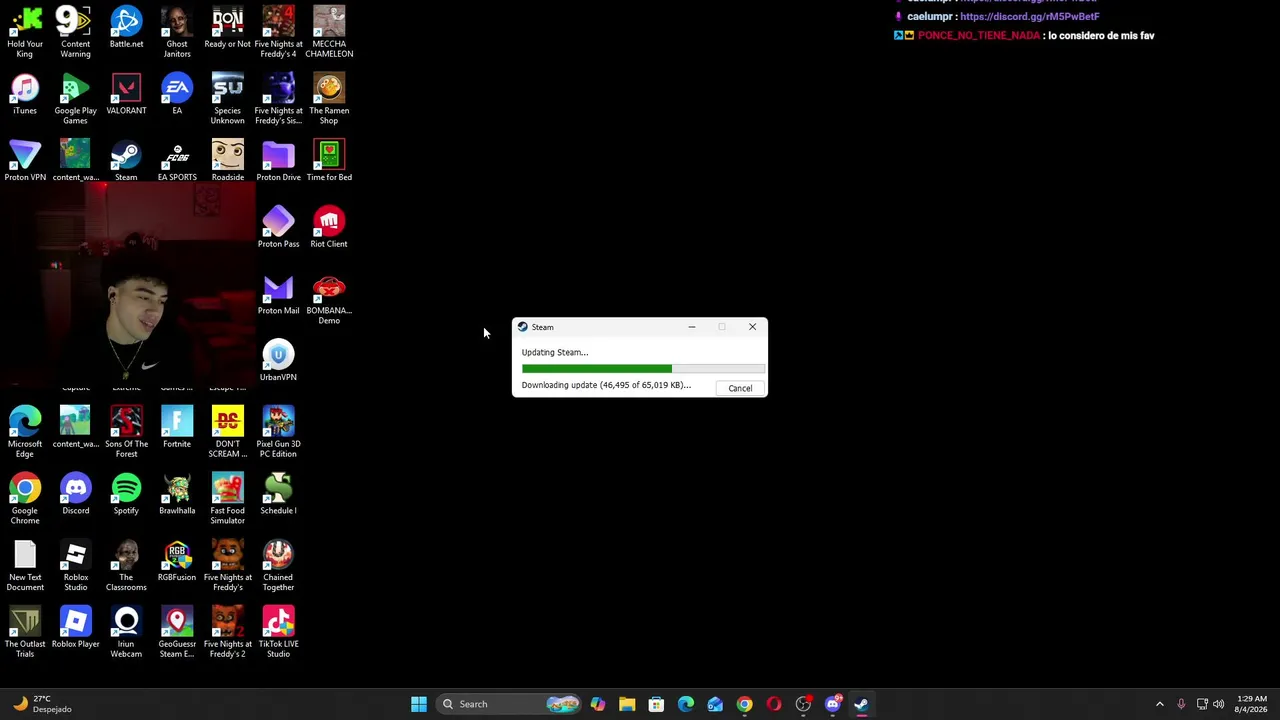
Task: Open File Explorer from the taskbar
Action: pyautogui.click(x=627, y=704)
